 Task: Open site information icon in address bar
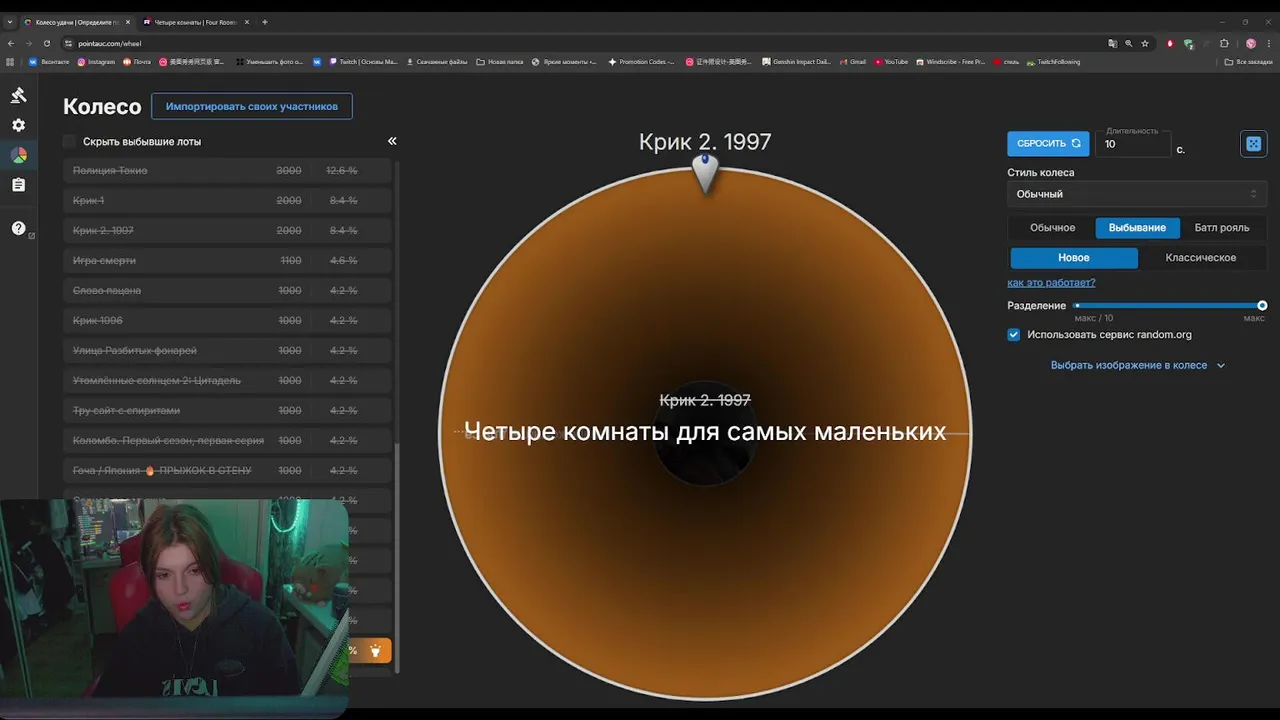(x=69, y=43)
